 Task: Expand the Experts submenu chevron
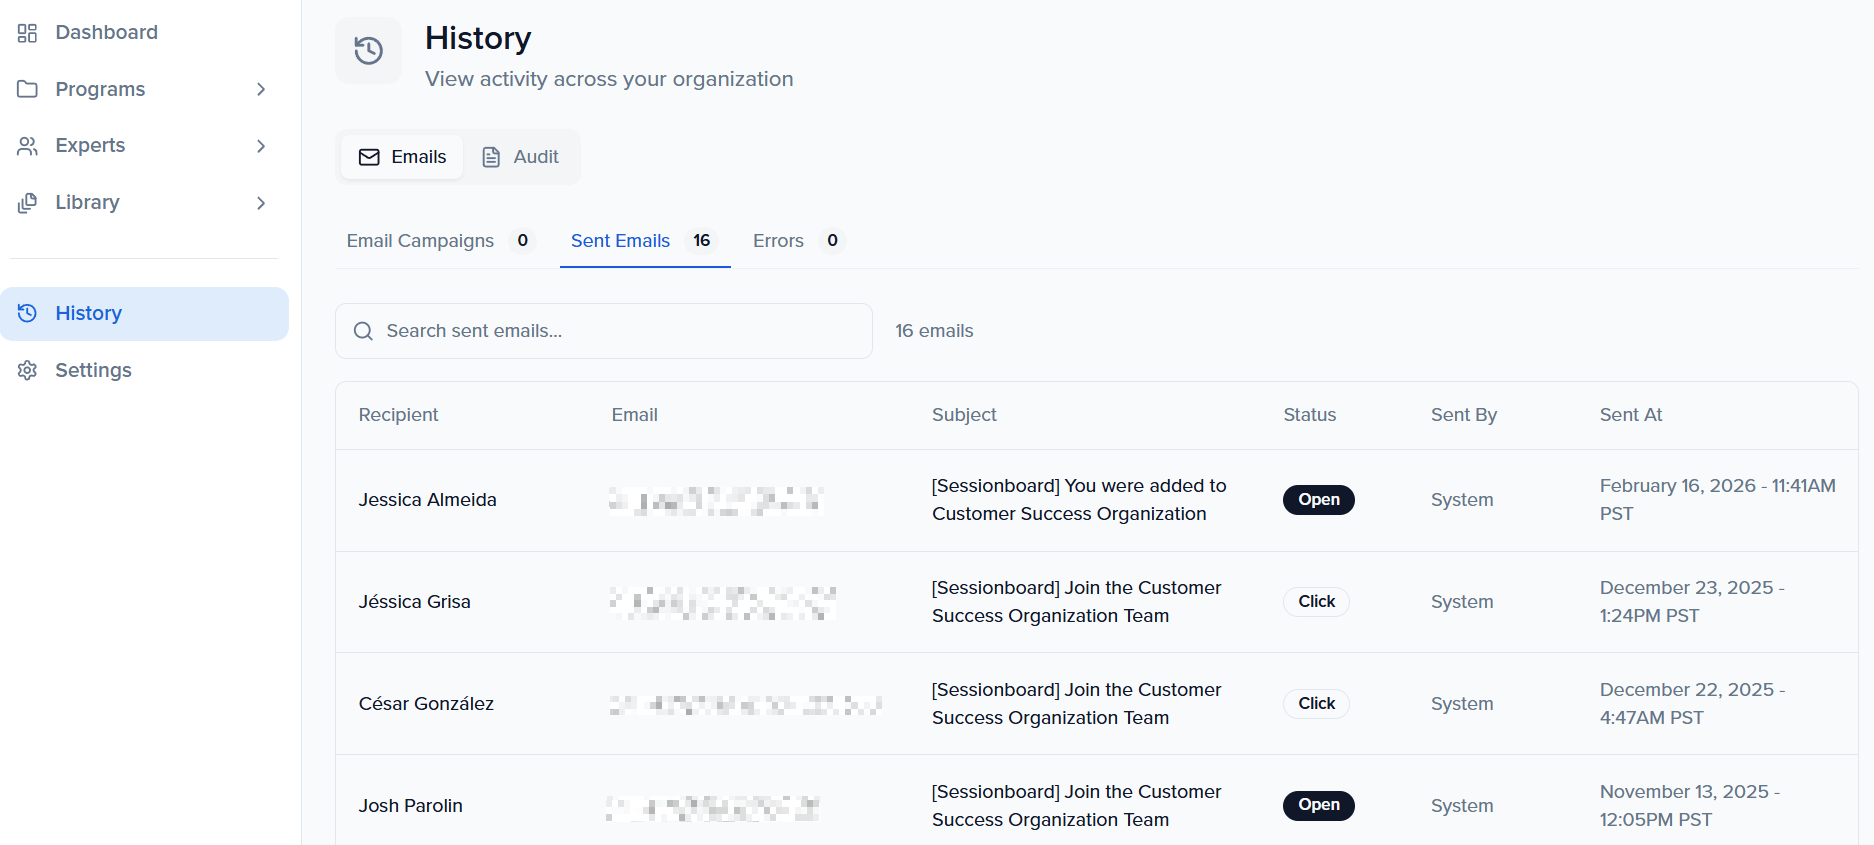(261, 146)
